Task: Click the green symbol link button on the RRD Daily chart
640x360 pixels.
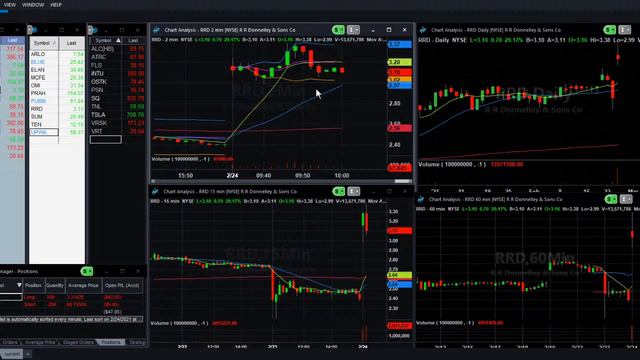Action: [x=610, y=30]
